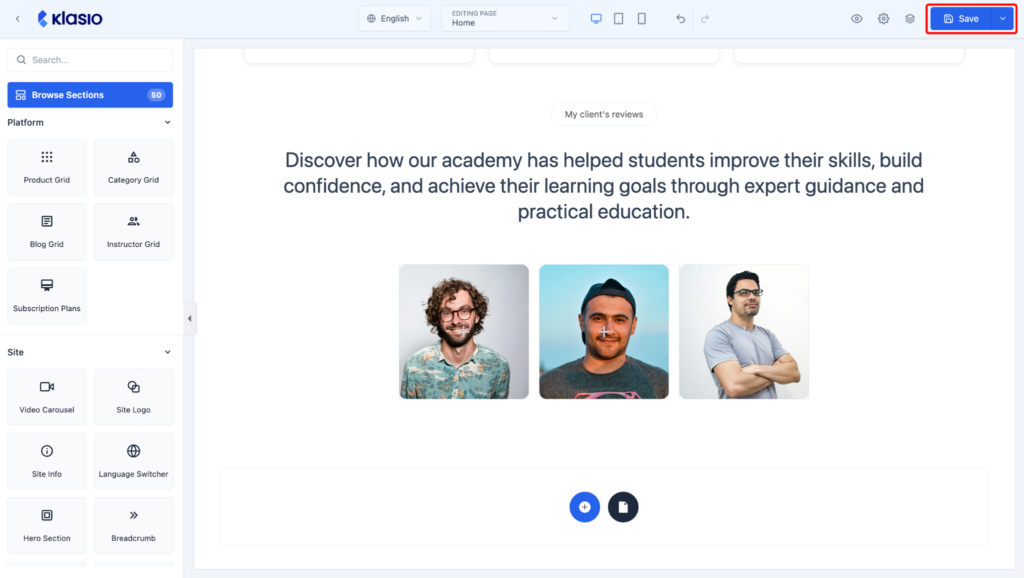Switch to tablet device view

(x=618, y=19)
